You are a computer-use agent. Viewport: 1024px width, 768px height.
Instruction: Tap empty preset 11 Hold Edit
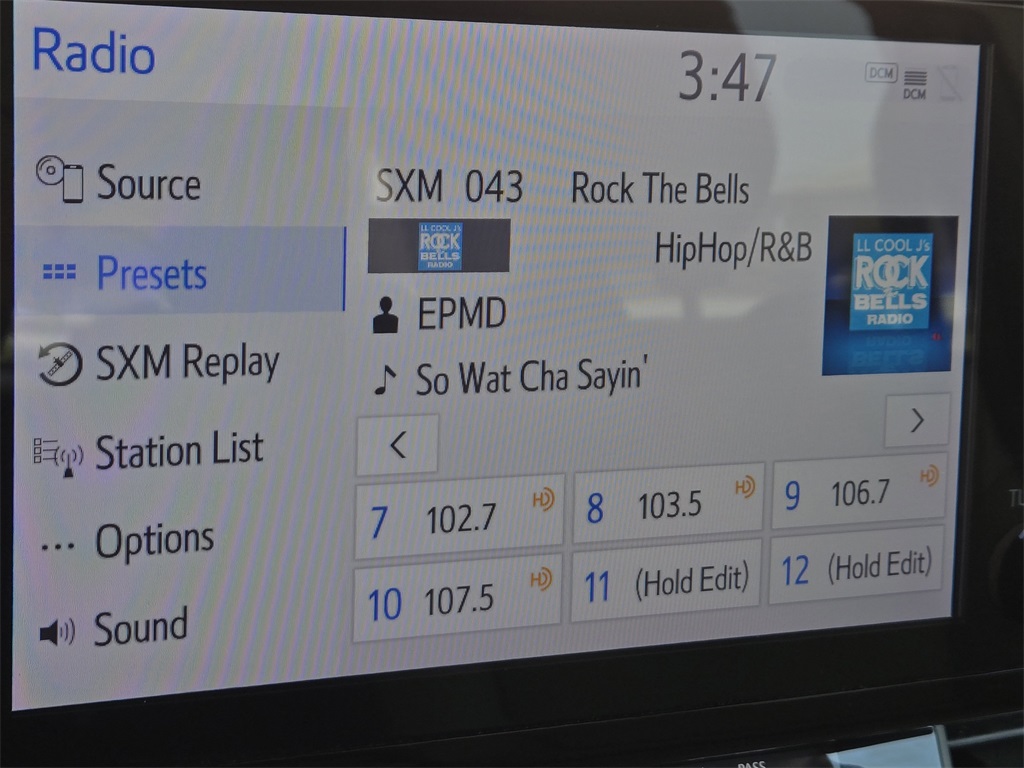(x=666, y=582)
